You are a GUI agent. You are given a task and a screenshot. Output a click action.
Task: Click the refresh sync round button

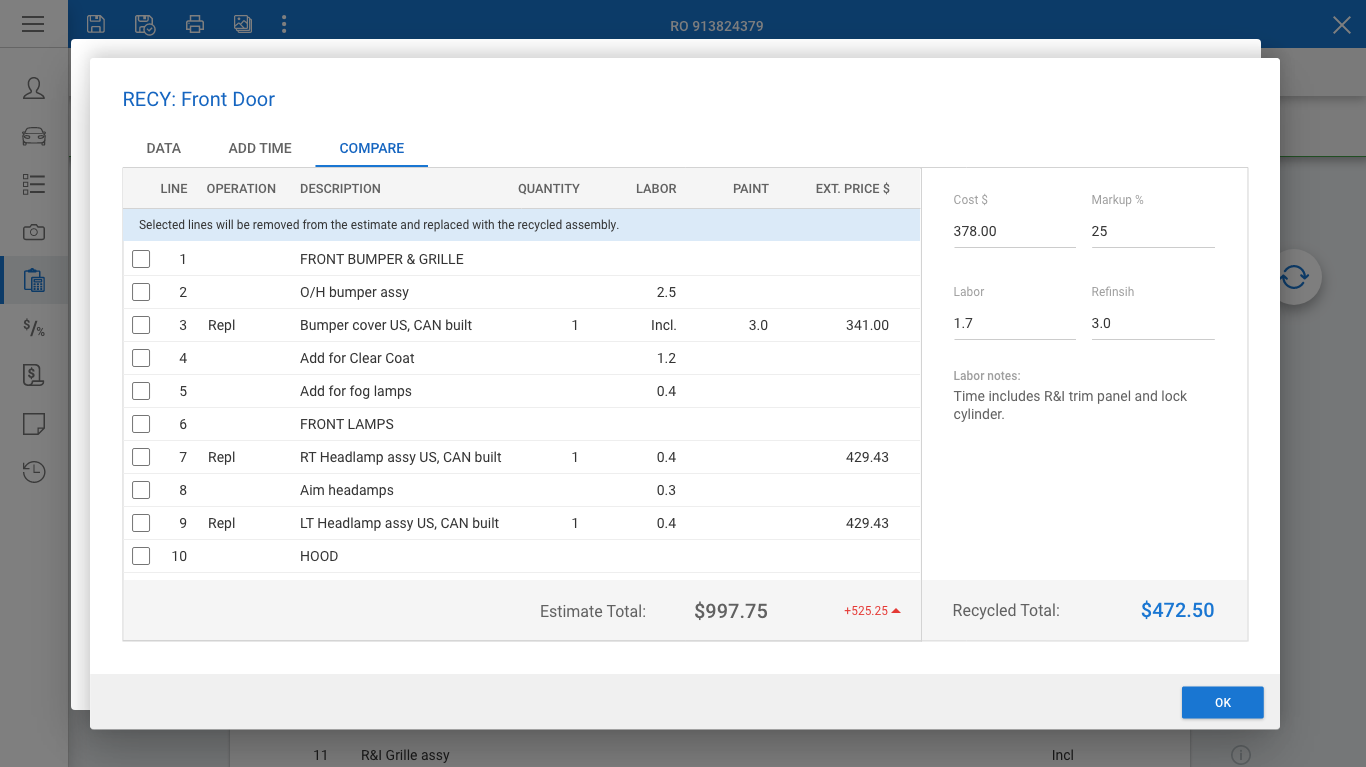(1294, 277)
